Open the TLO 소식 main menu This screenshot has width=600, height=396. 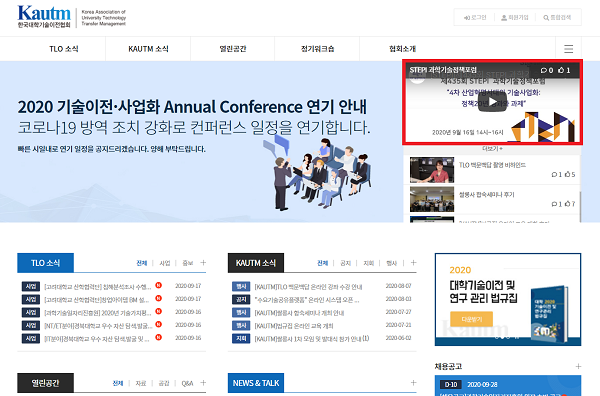pyautogui.click(x=64, y=49)
